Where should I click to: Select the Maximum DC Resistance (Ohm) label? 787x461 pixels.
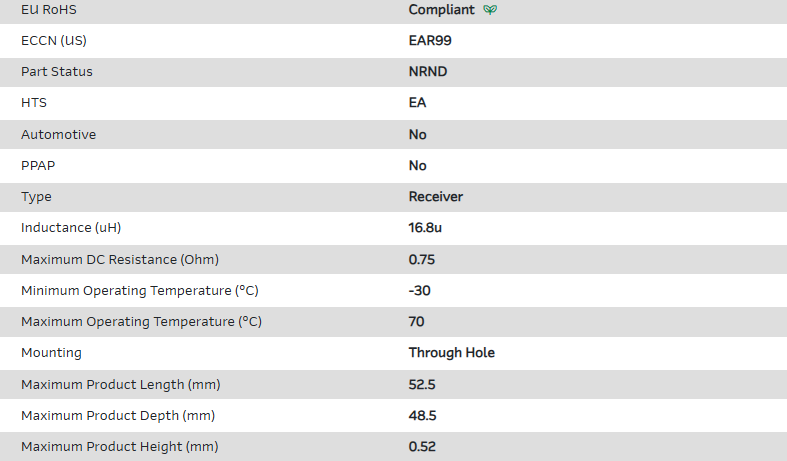(120, 259)
